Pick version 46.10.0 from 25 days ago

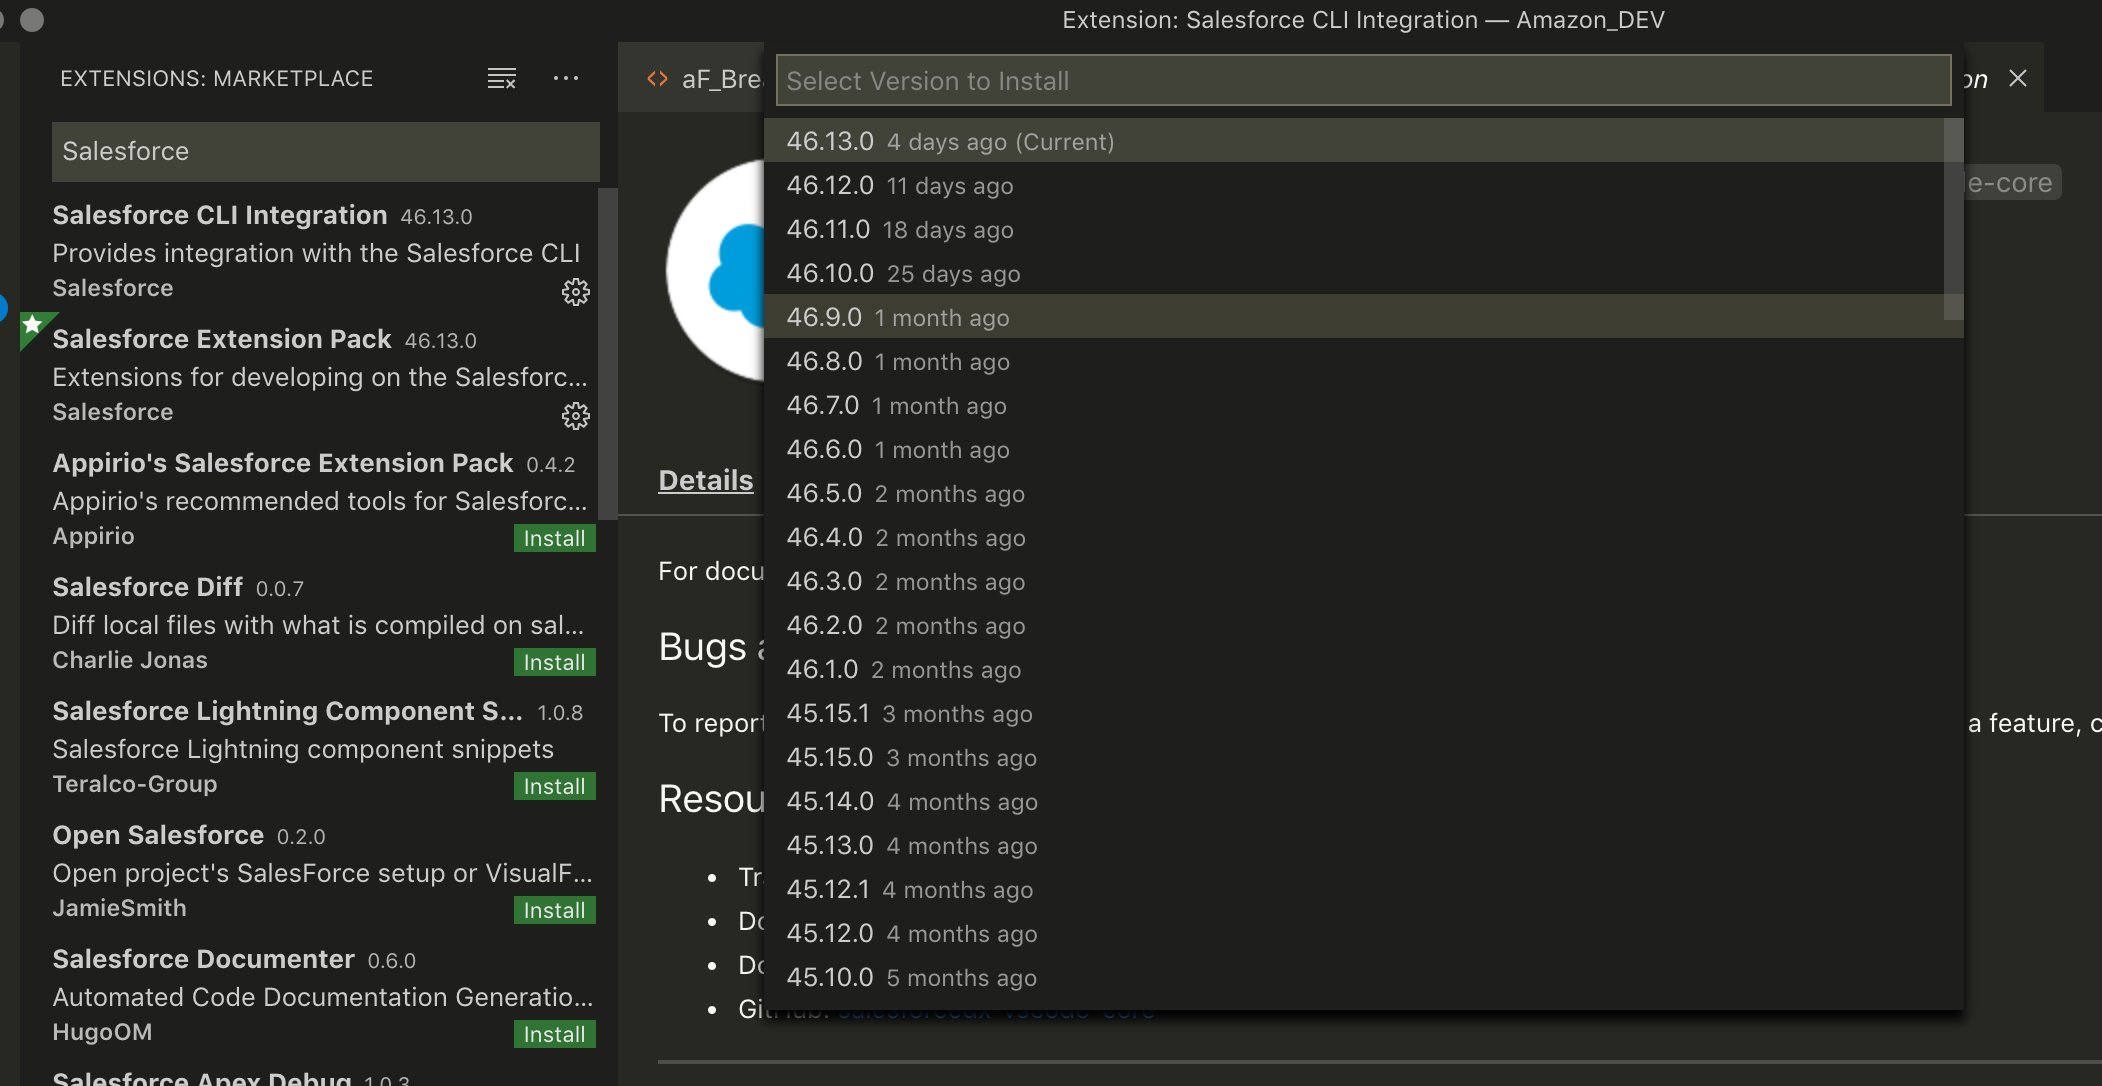1353,273
